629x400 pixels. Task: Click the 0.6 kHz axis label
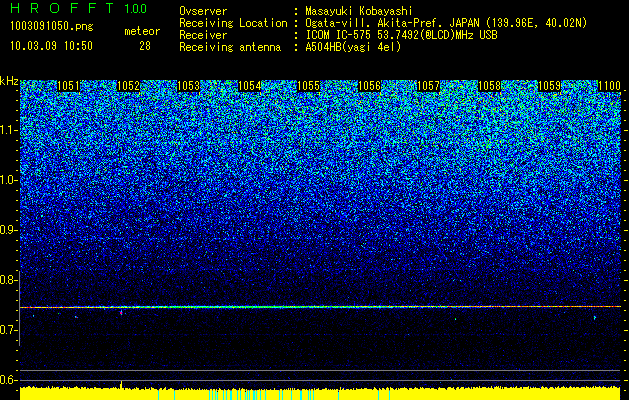tap(8, 380)
